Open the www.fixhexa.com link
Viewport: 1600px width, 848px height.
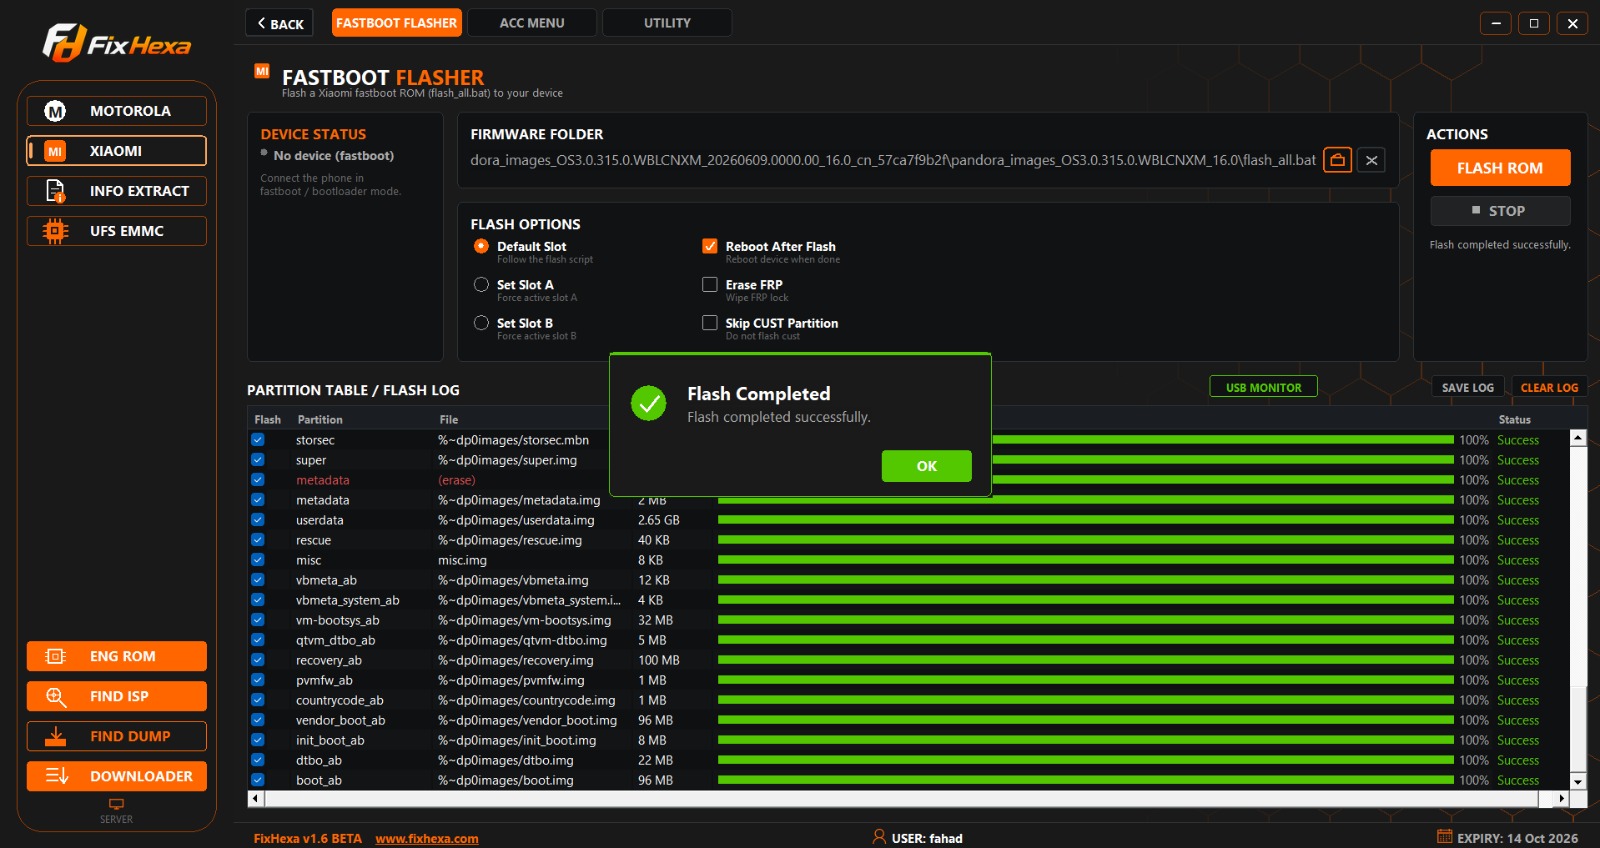coord(427,838)
